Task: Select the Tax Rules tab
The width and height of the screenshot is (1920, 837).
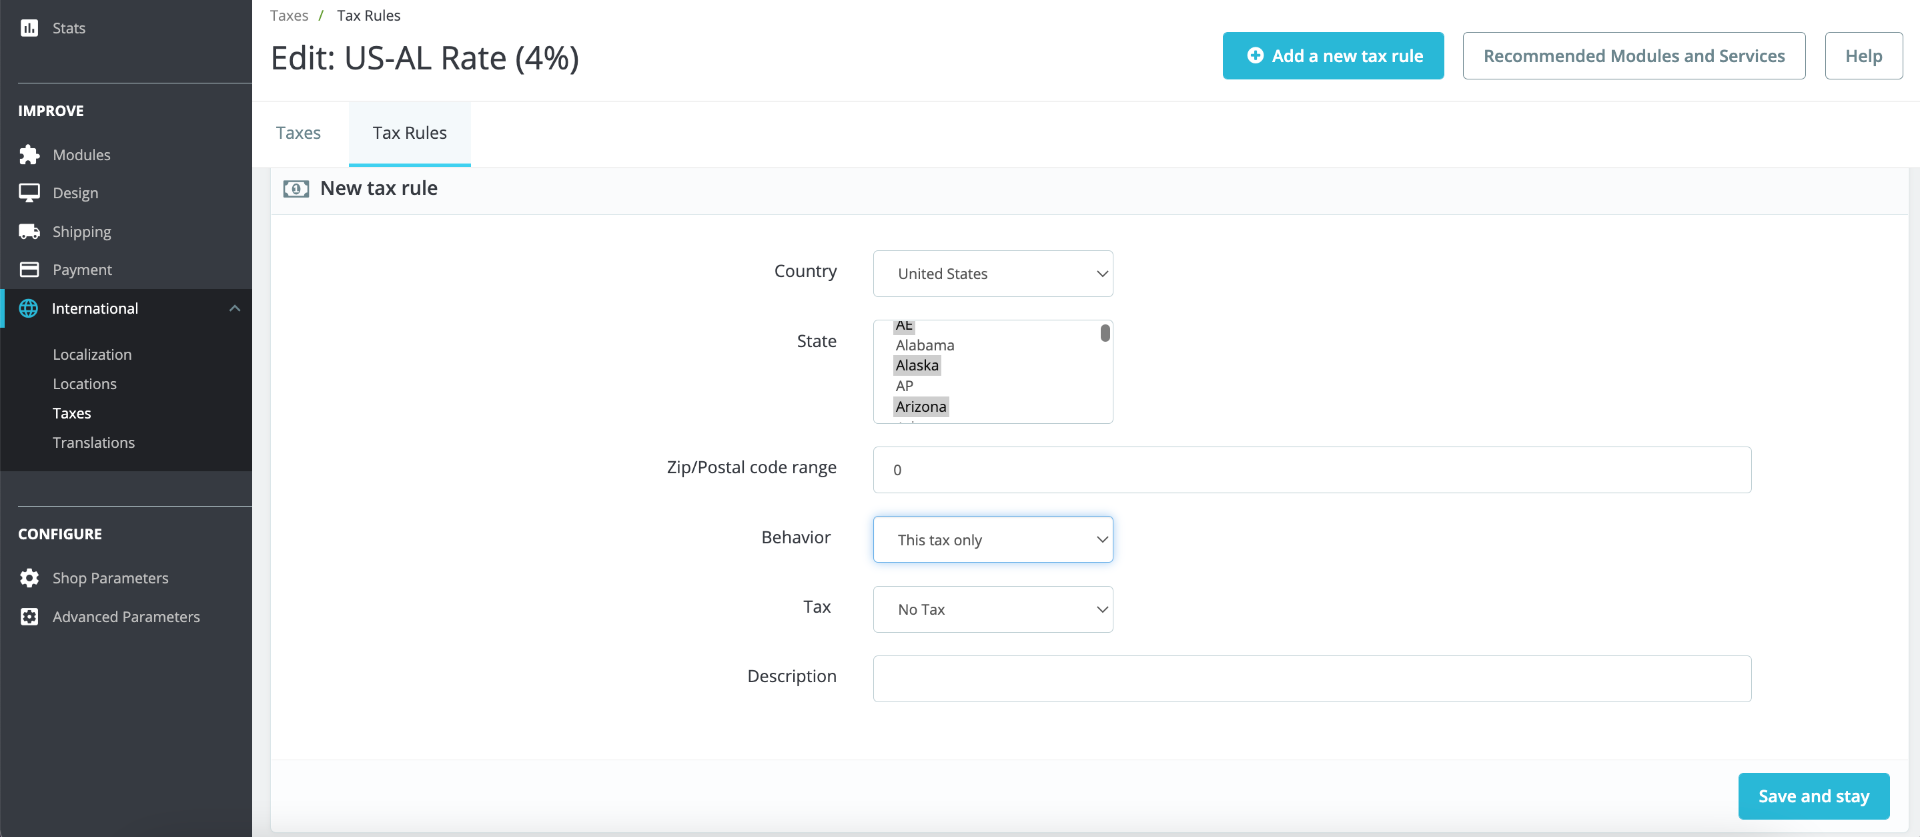Action: coord(409,133)
